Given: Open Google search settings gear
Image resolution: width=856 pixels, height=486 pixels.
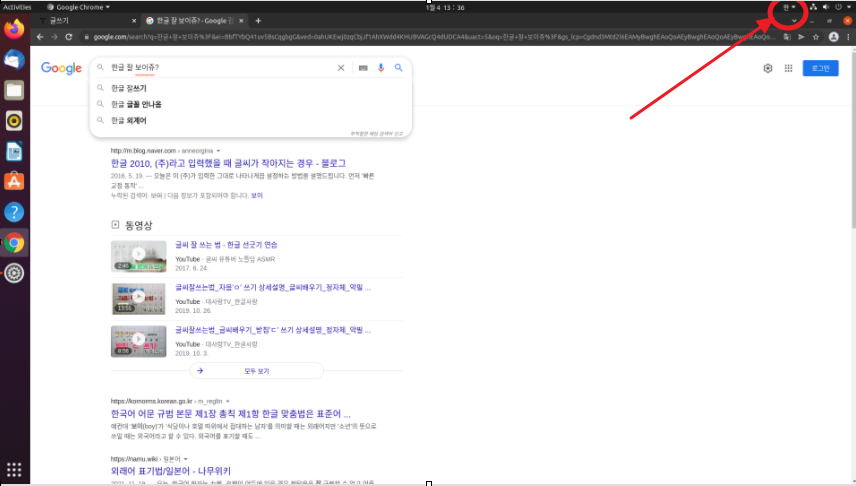Looking at the screenshot, I should (768, 68).
